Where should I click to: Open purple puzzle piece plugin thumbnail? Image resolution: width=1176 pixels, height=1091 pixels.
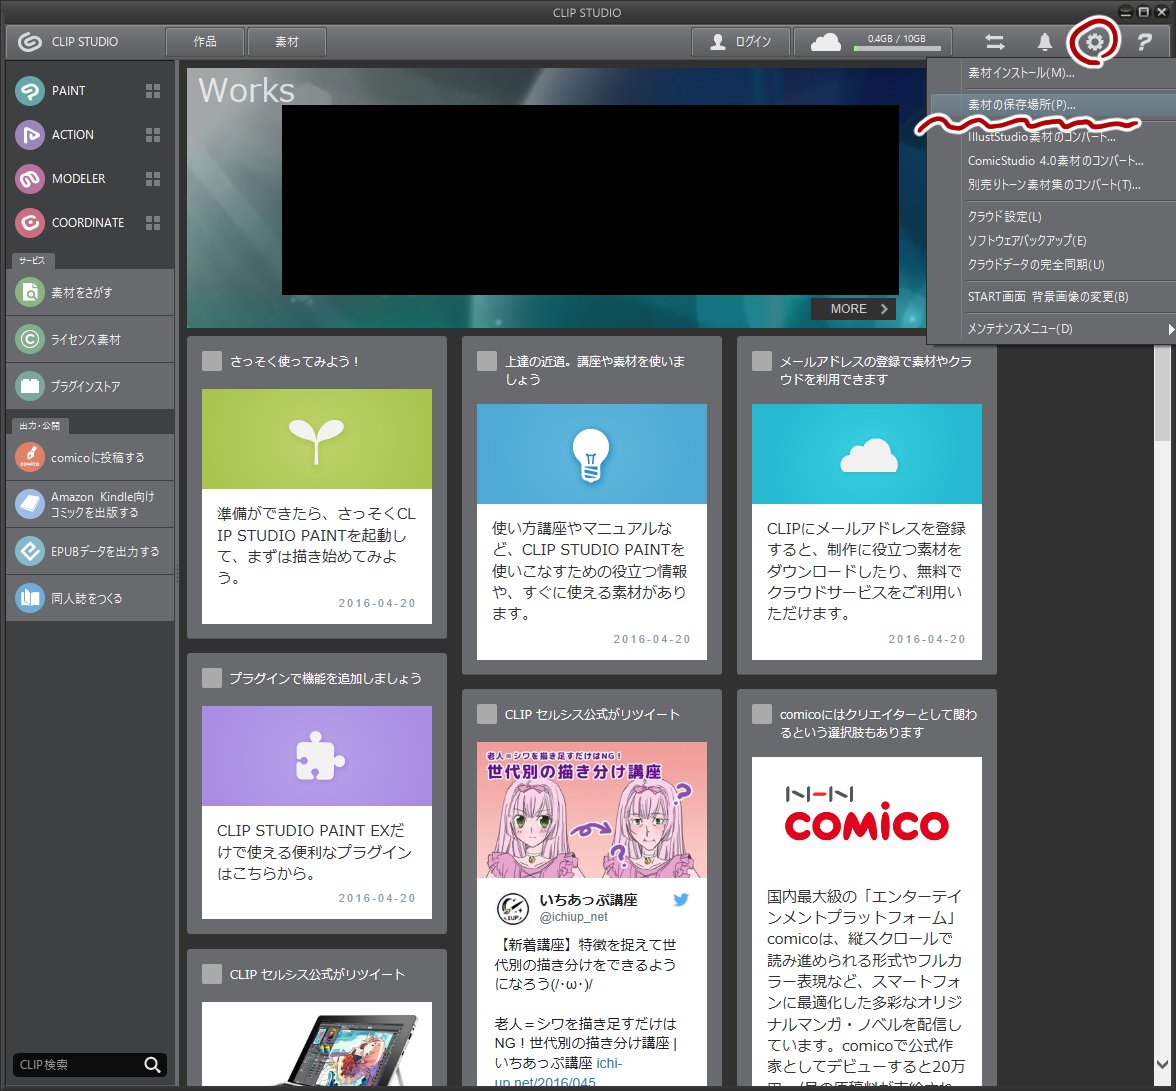(x=316, y=757)
